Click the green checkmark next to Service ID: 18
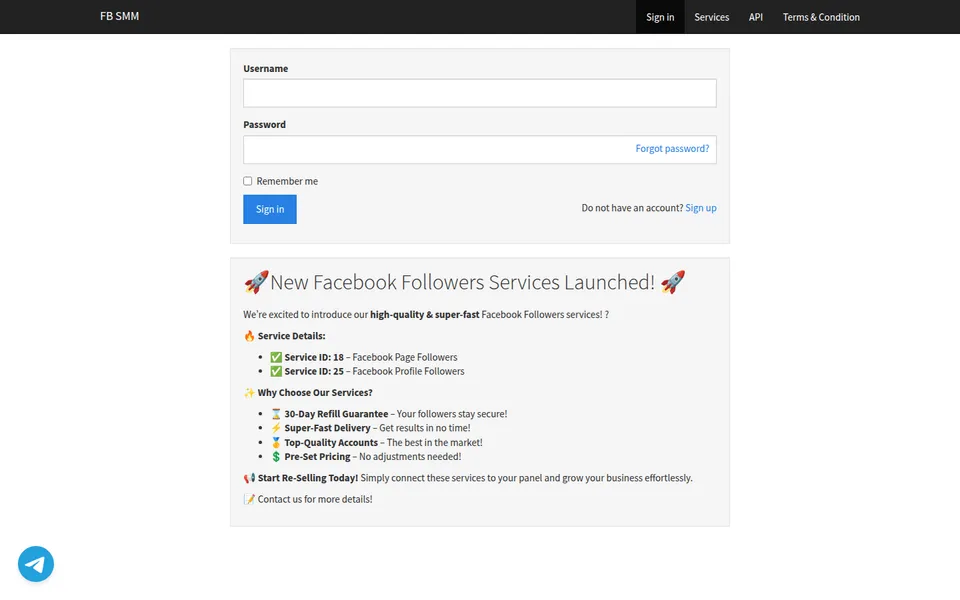Viewport: 960px width, 600px height. (x=276, y=358)
